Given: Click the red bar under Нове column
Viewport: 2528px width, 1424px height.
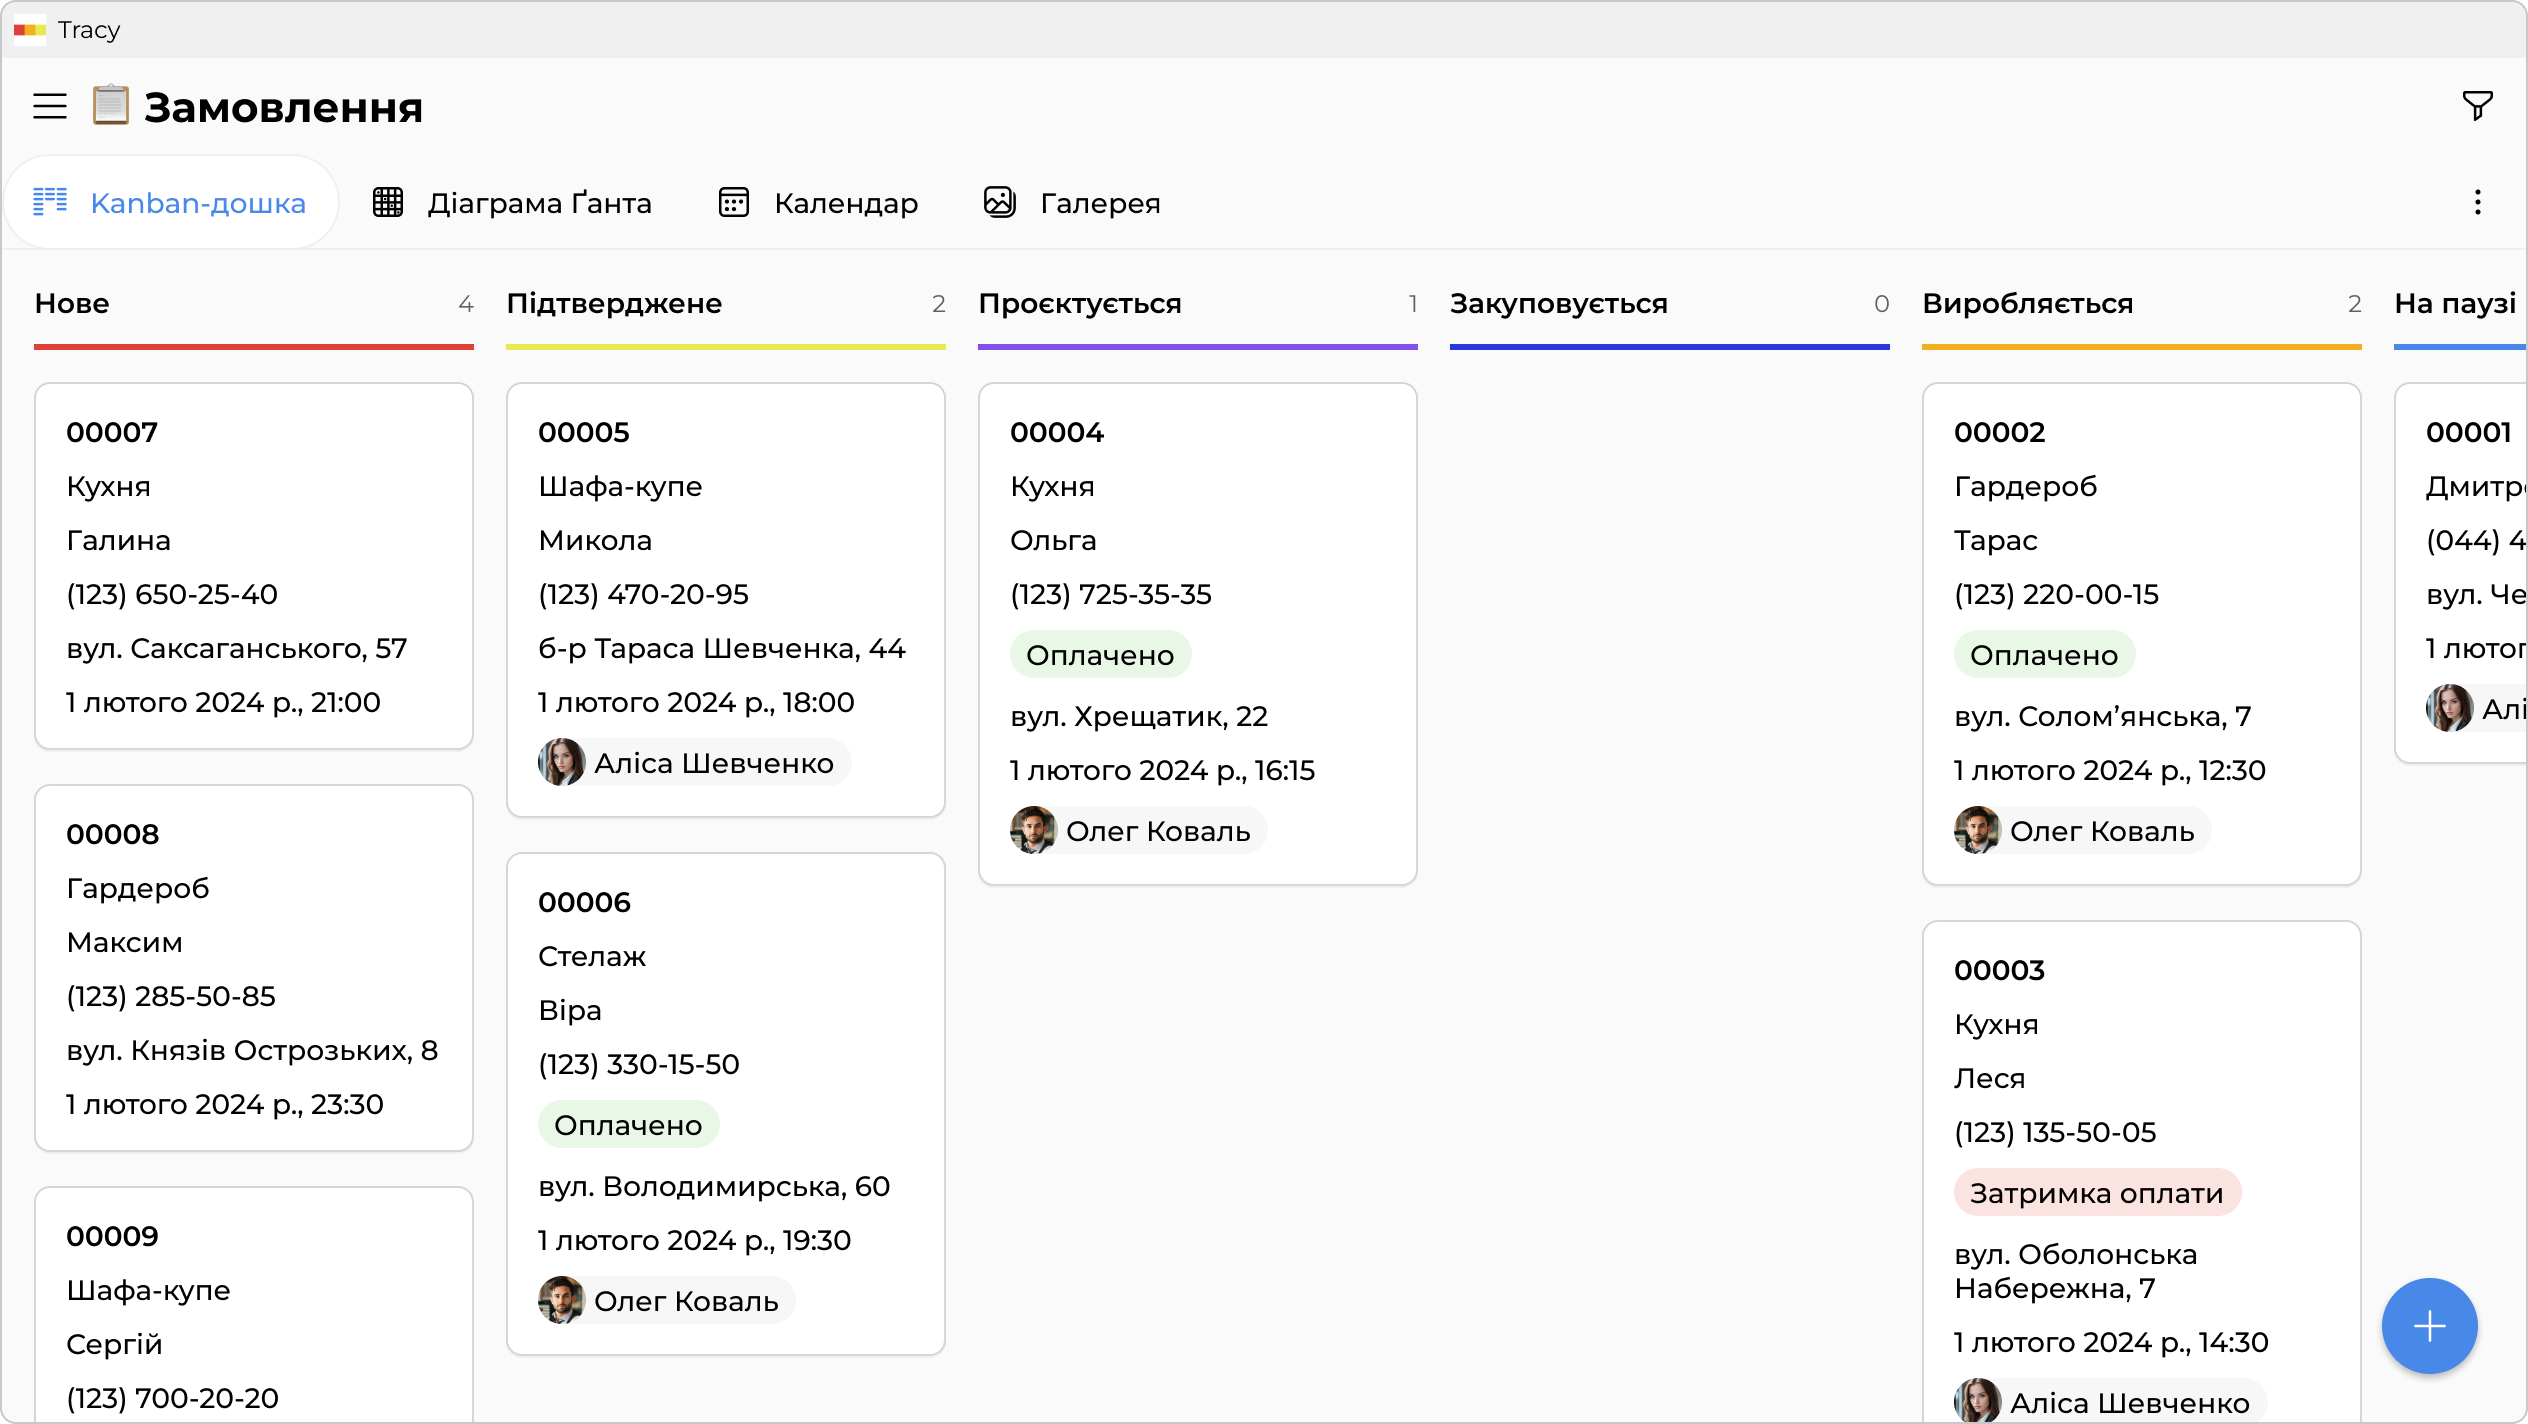Looking at the screenshot, I should (254, 347).
